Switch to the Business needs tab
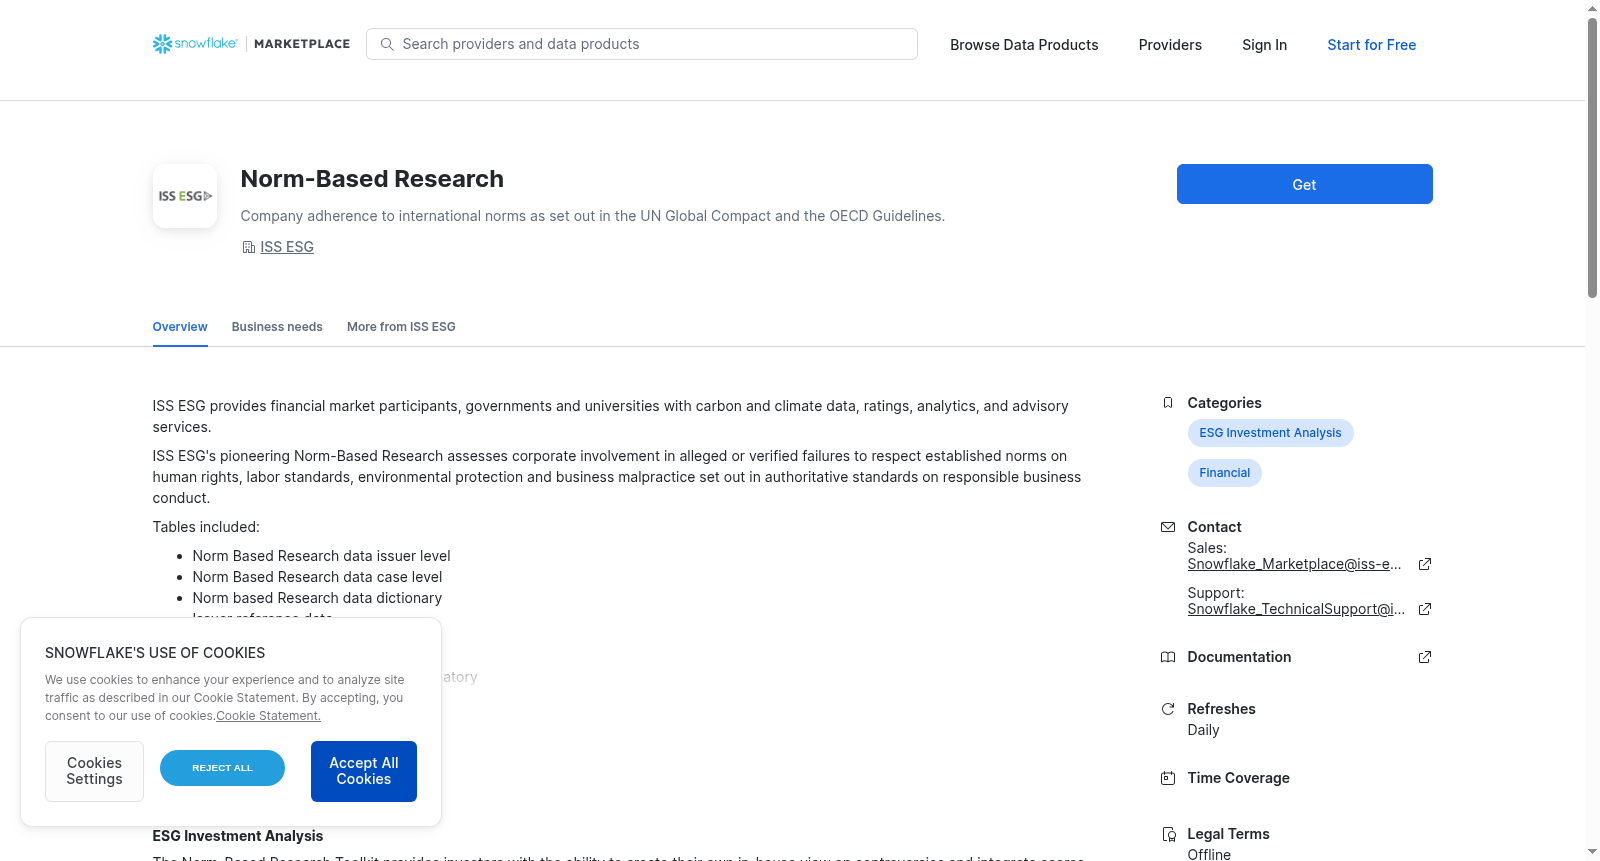This screenshot has width=1600, height=861. point(277,327)
